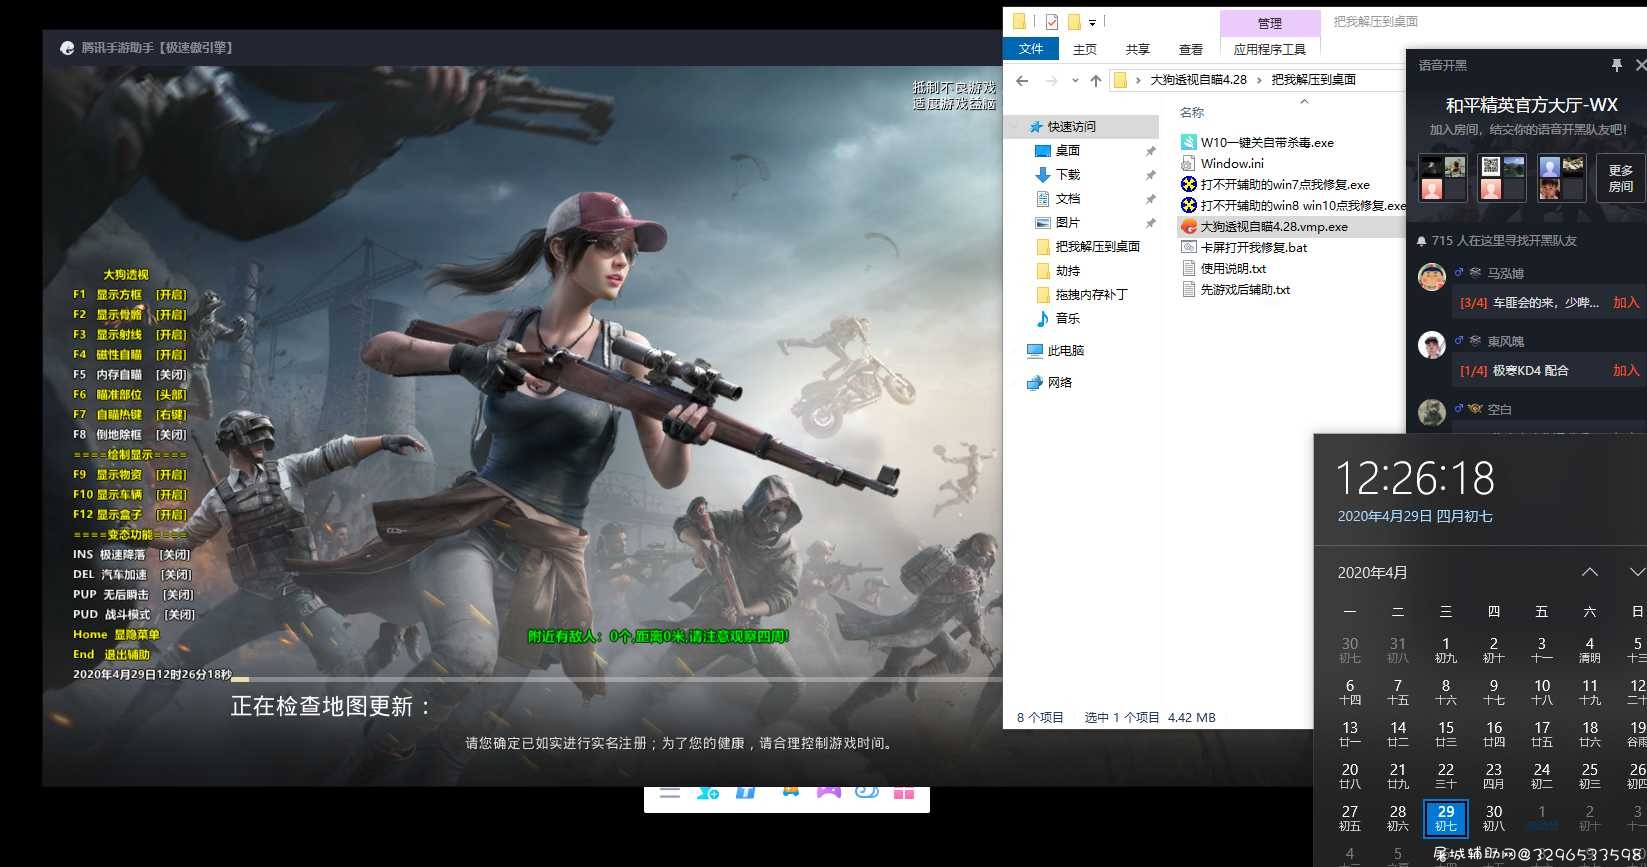The image size is (1647, 867).
Task: Click the 腾讯手游助手 logo icon in title bar
Action: click(x=67, y=48)
